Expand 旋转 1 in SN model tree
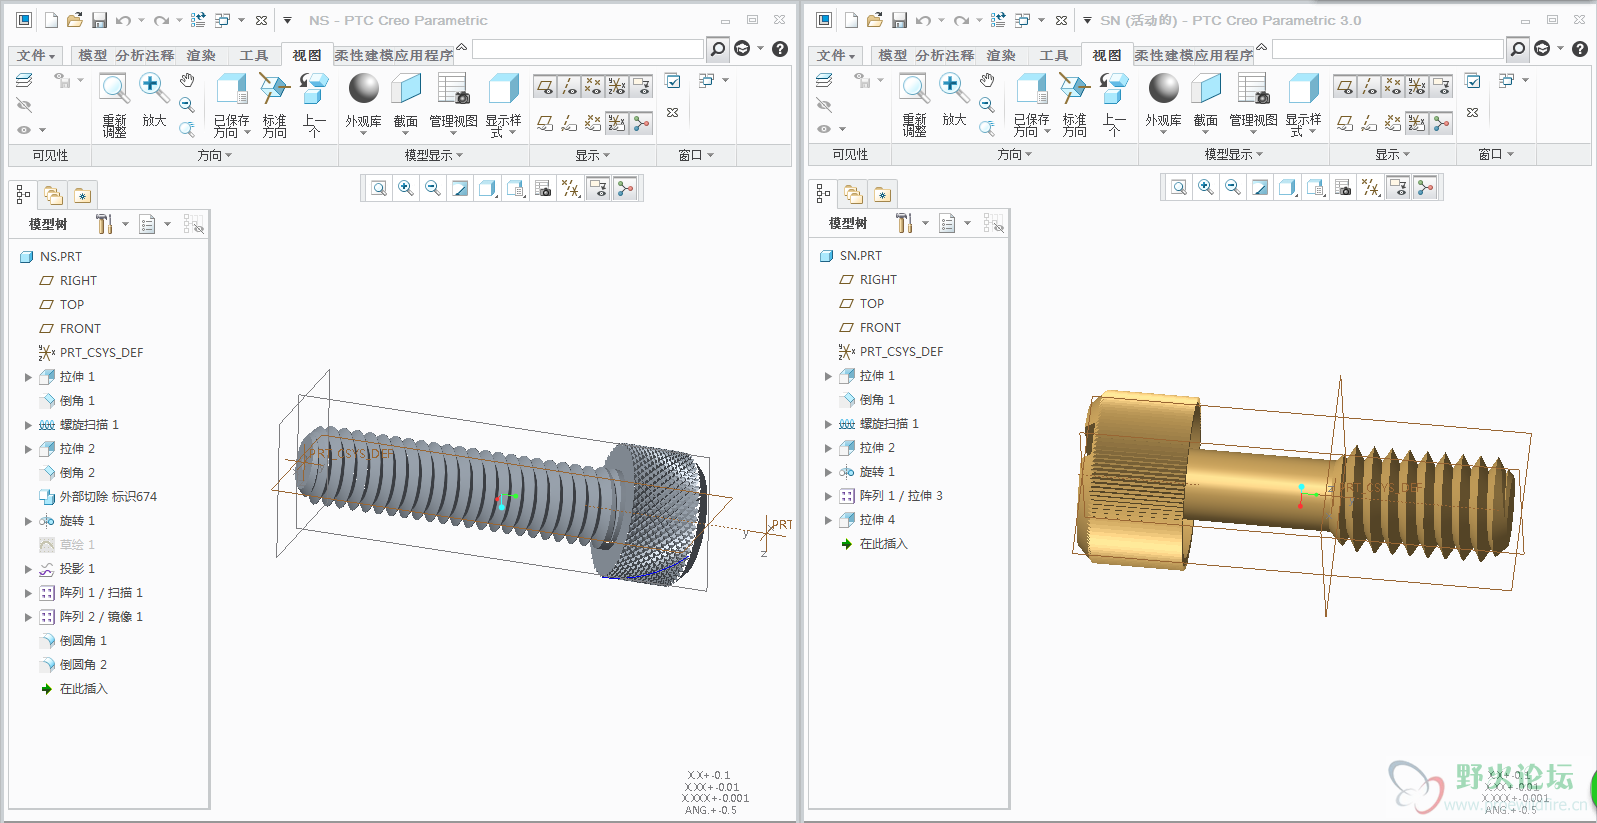The image size is (1597, 823). pos(828,472)
